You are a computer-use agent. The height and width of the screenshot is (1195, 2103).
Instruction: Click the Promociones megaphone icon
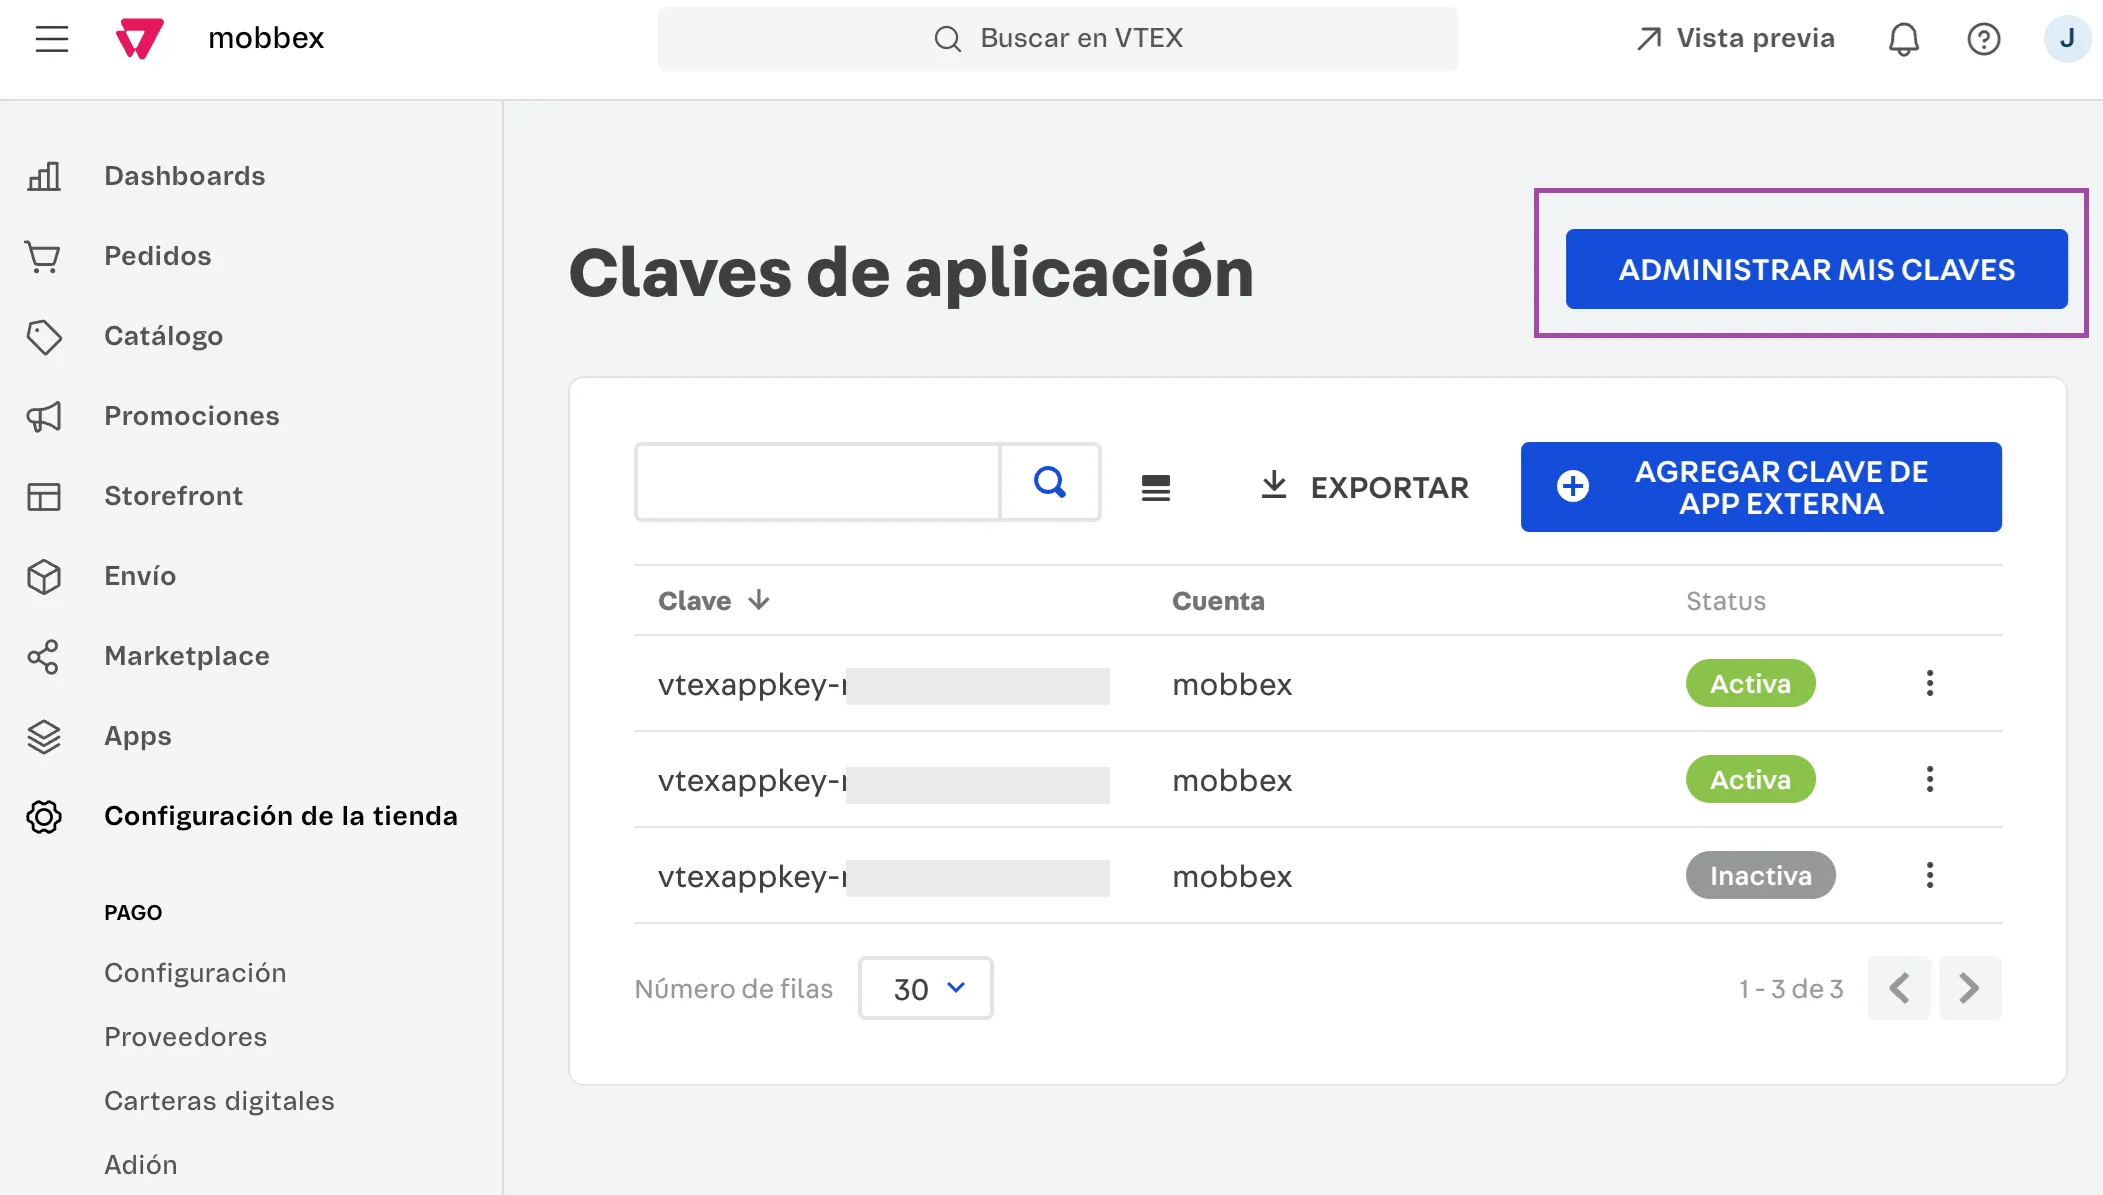tap(44, 416)
